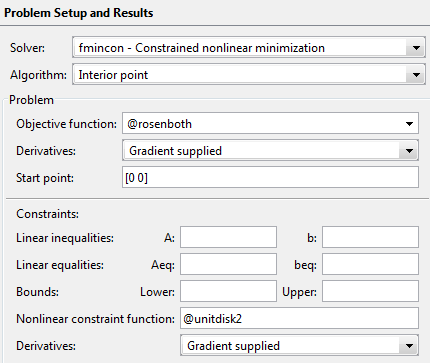
Task: Click the Nonlinear constraint function field
Action: [299, 318]
